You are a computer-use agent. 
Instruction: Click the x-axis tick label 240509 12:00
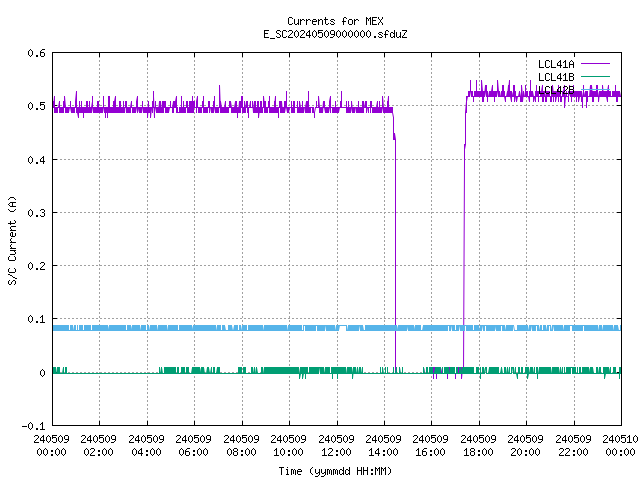pos(336,445)
